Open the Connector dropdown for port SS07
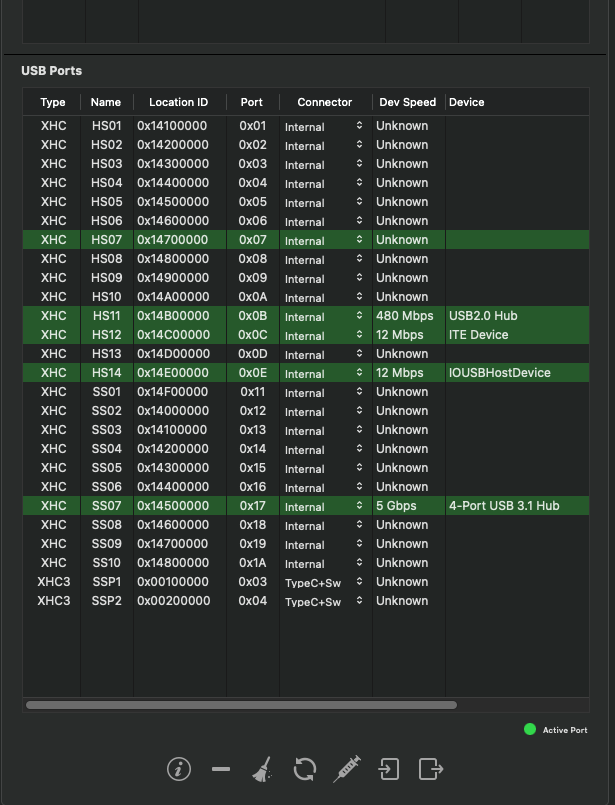This screenshot has width=615, height=805. click(324, 507)
